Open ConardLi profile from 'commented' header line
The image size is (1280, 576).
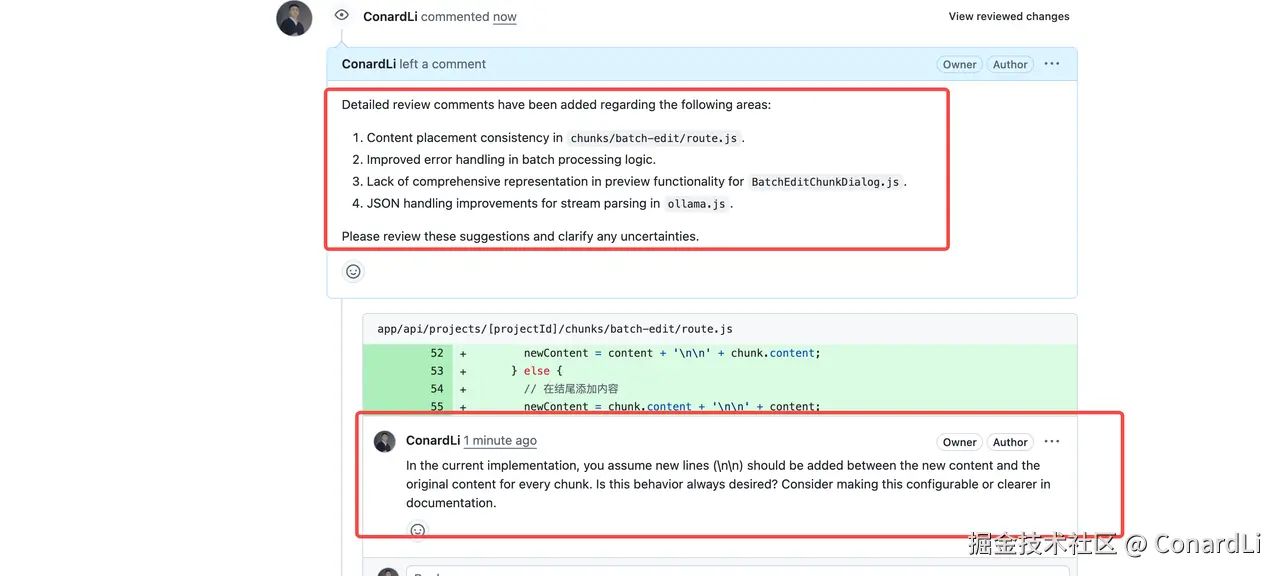point(390,17)
